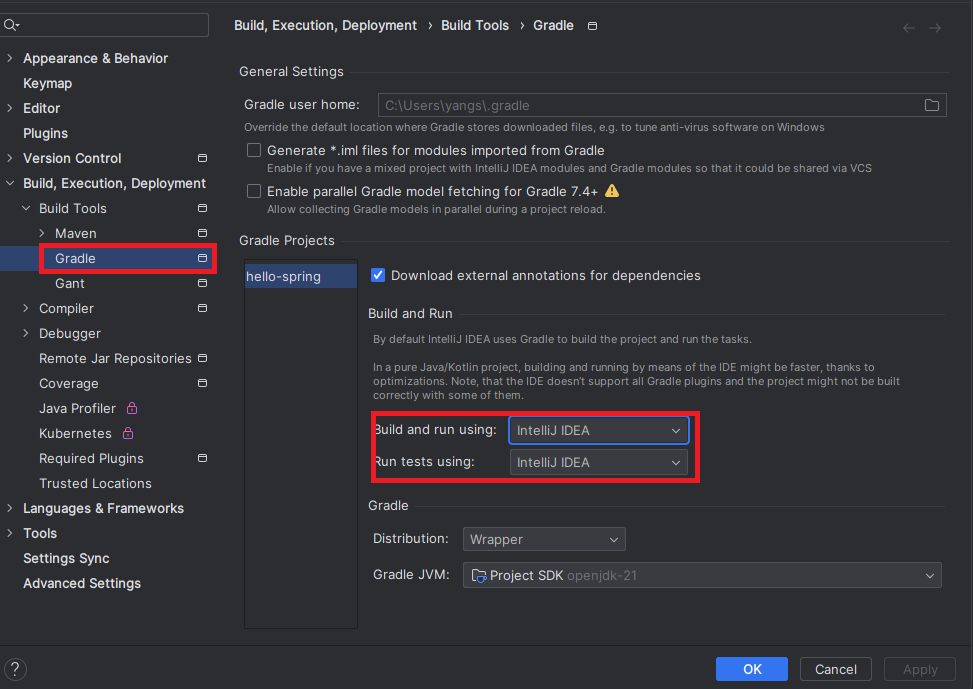Enable Generate *.iml files for modules checkbox
973x689 pixels.
click(254, 150)
